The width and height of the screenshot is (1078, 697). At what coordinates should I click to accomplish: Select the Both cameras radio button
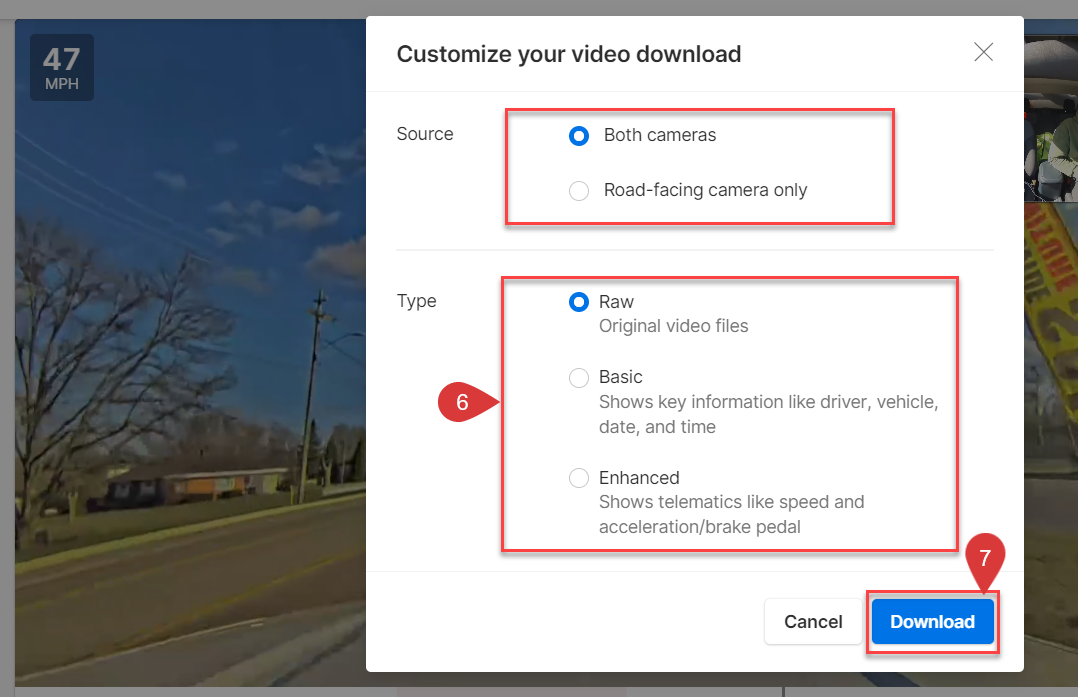(579, 136)
